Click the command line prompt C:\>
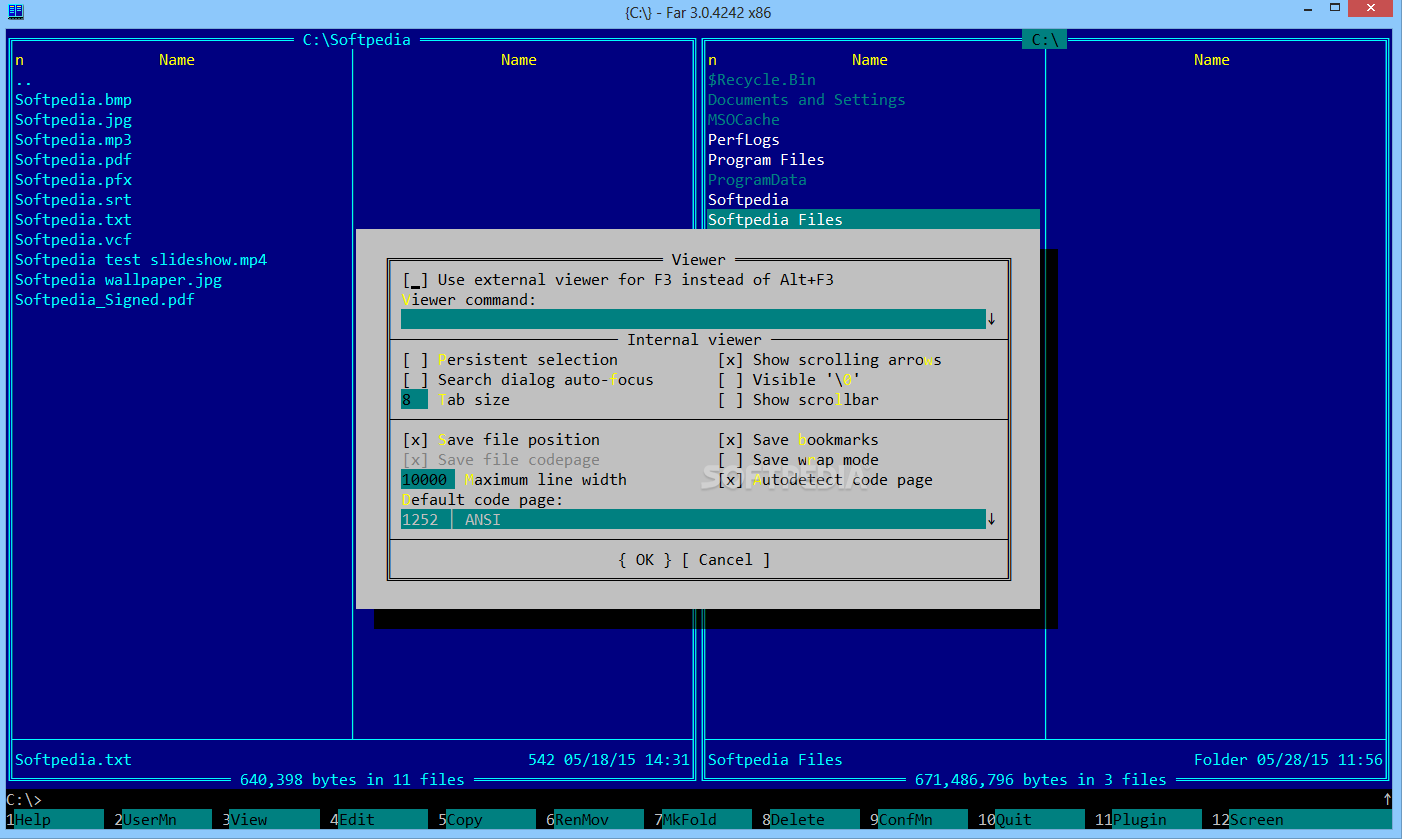 click(23, 800)
